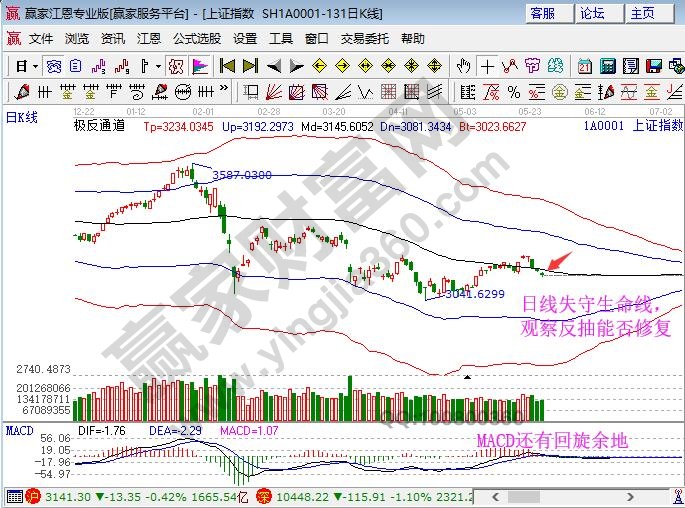
Task: Jump to the first record arrow icon
Action: point(227,66)
